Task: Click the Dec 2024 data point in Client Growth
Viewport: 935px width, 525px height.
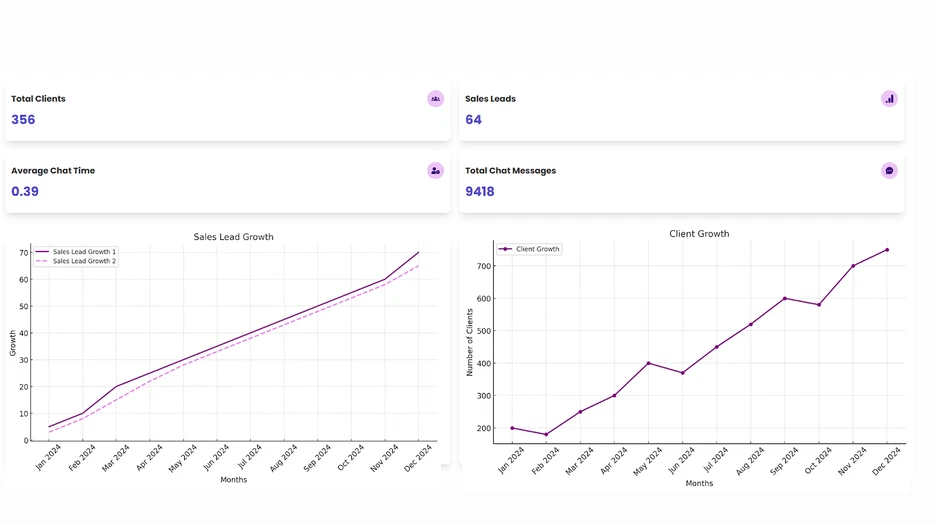Action: point(887,250)
